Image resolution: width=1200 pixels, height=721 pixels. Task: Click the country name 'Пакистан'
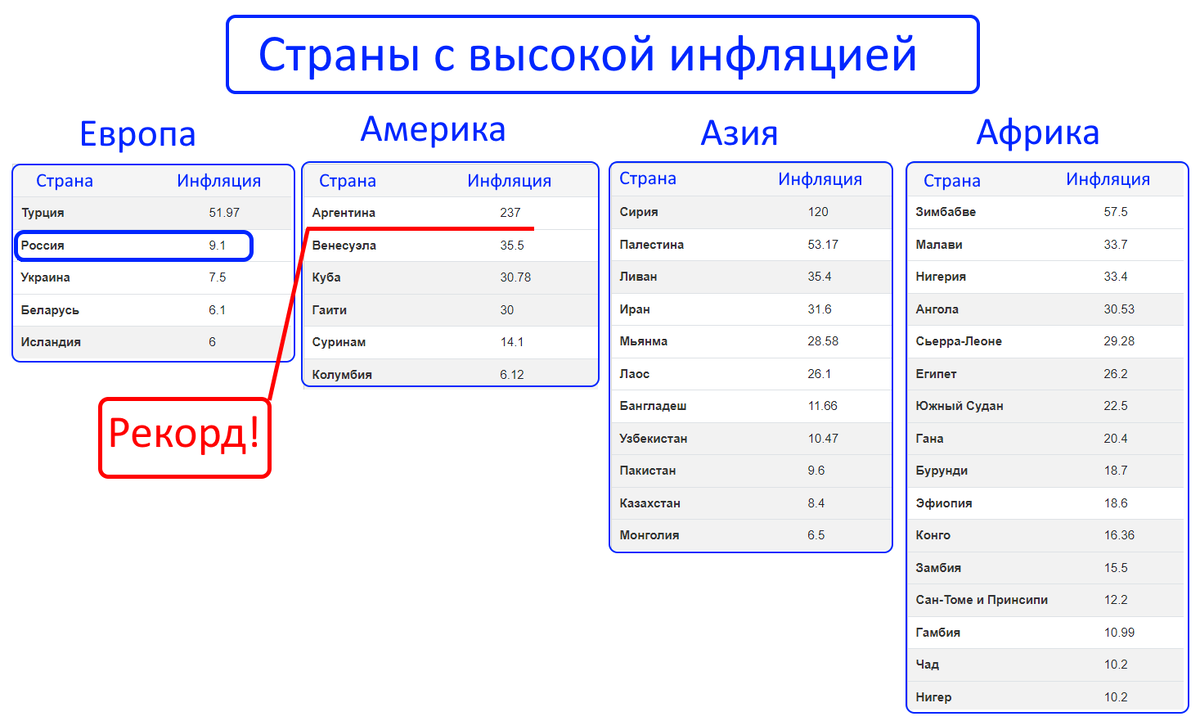(647, 470)
